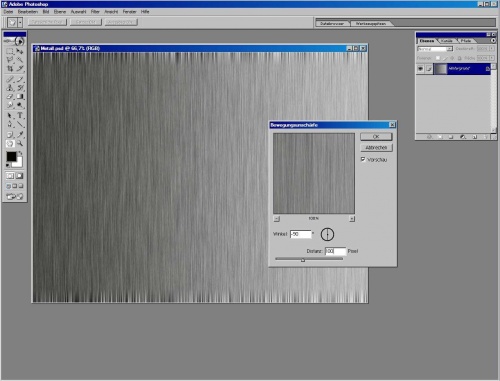Open the tool preset picker arrow
Screen dimensions: 500x381
point(20,23)
